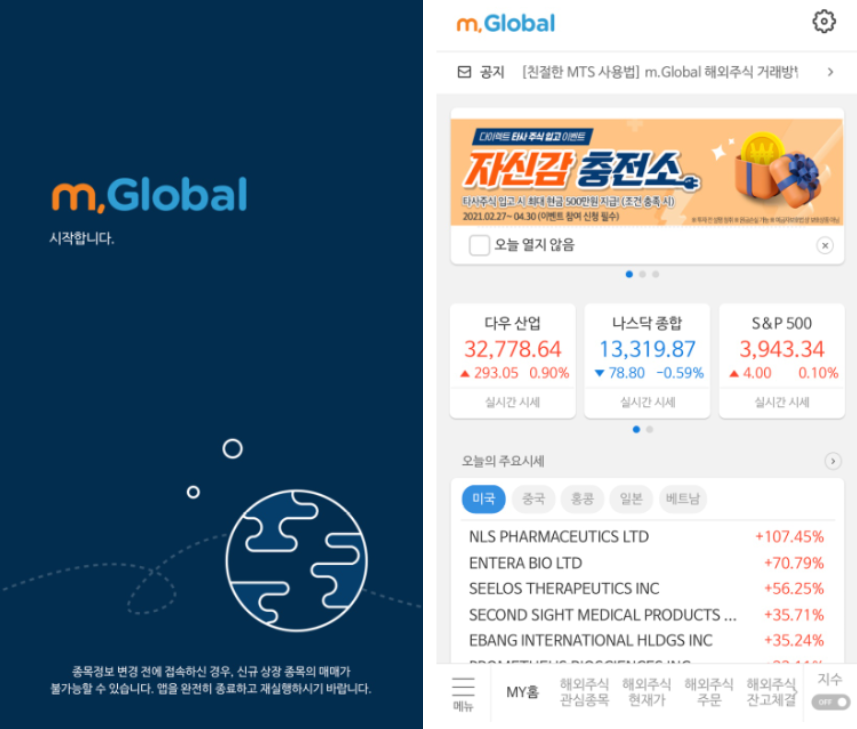857x729 pixels.
Task: Select the third banner page dot
Action: [655, 274]
